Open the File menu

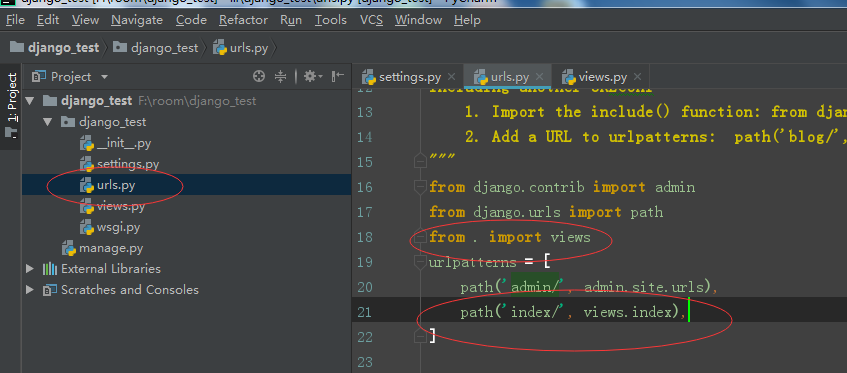tap(16, 20)
